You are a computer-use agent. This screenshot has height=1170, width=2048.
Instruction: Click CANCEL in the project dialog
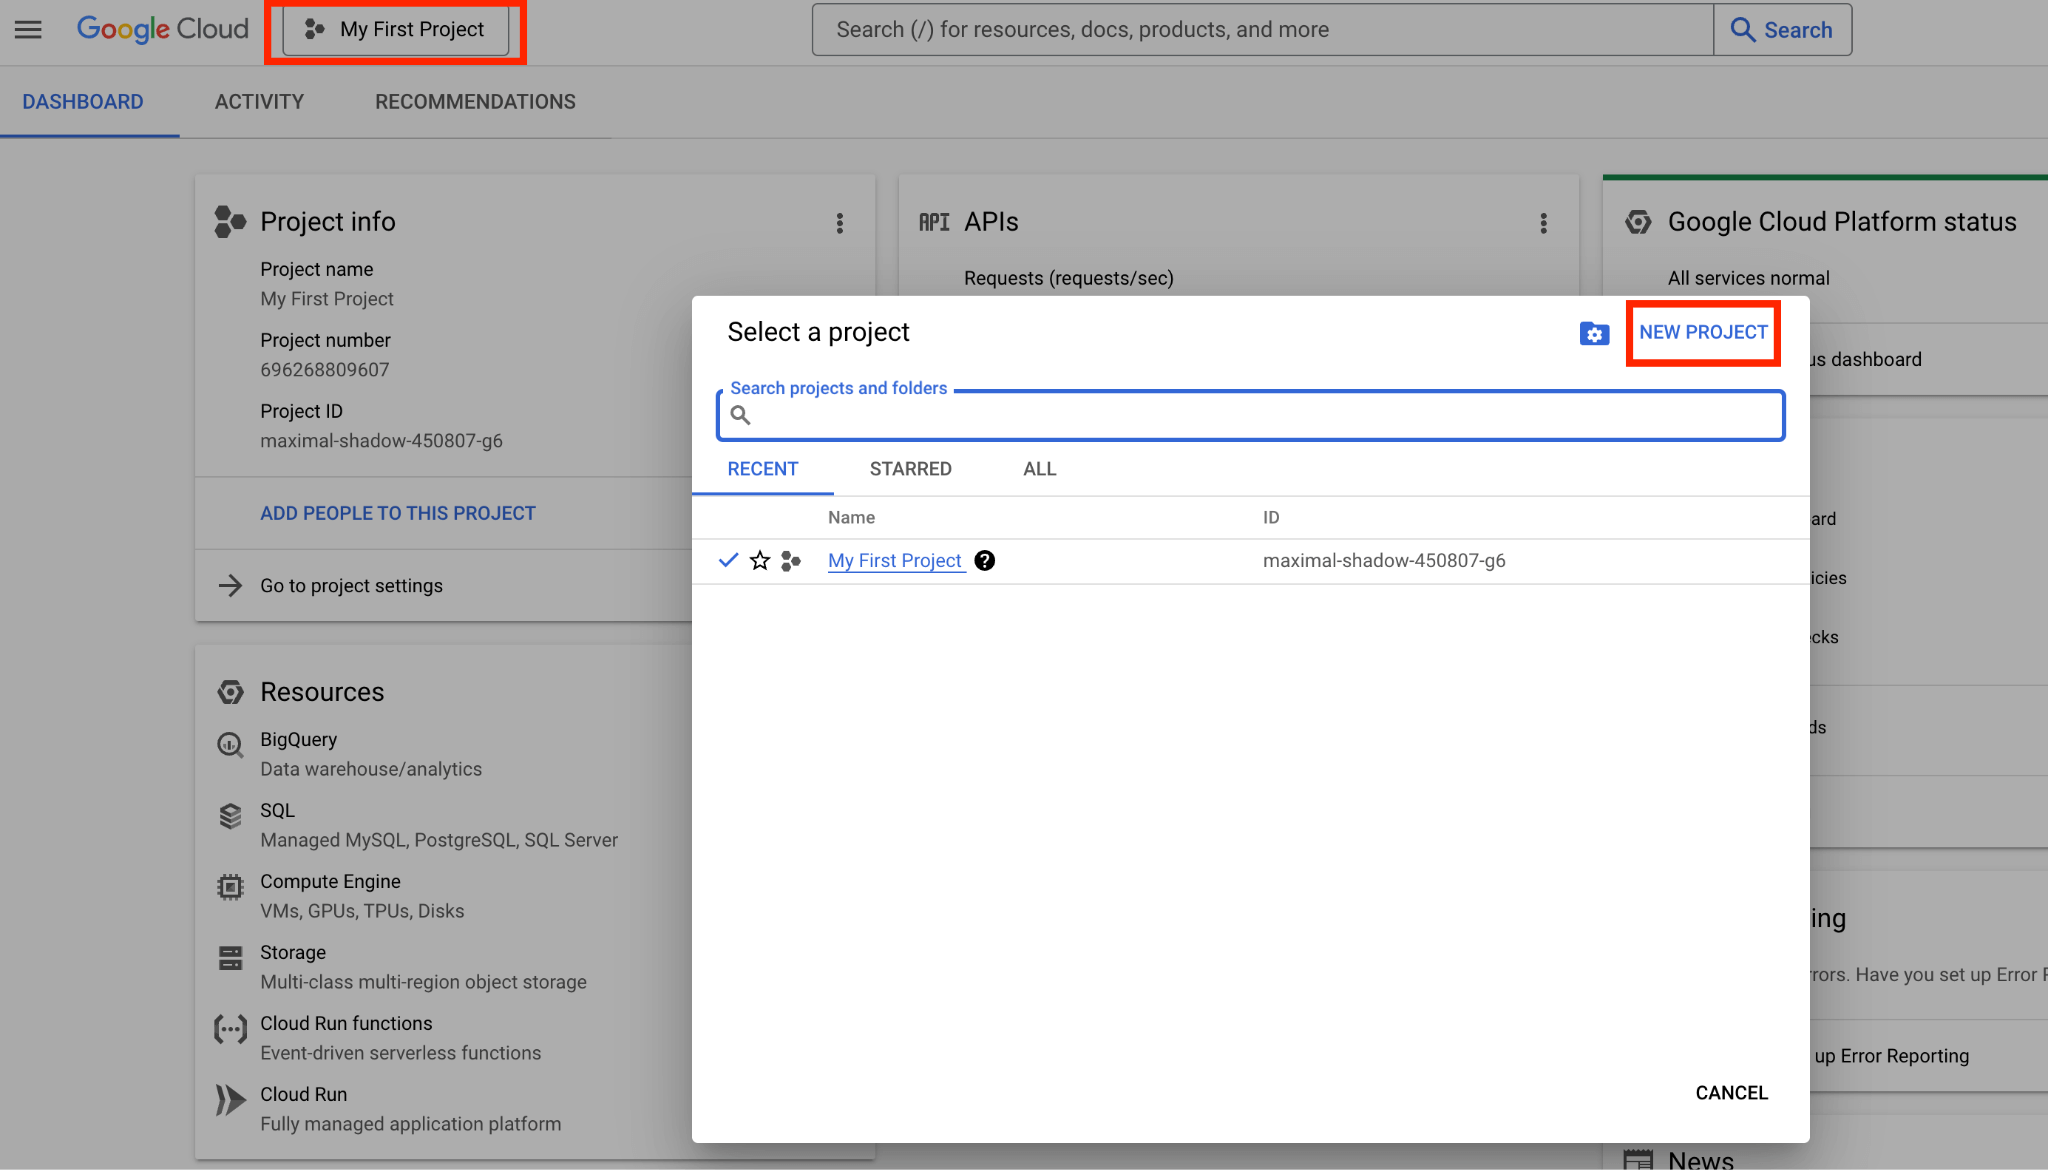coord(1732,1093)
